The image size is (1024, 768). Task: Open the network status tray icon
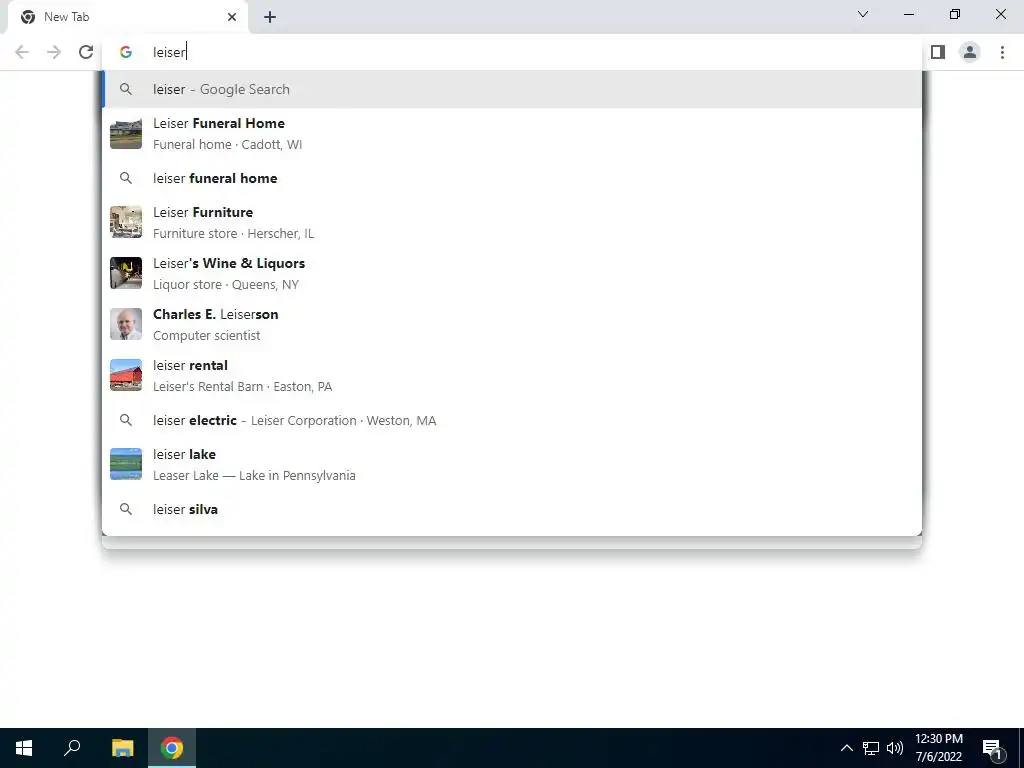click(x=871, y=748)
